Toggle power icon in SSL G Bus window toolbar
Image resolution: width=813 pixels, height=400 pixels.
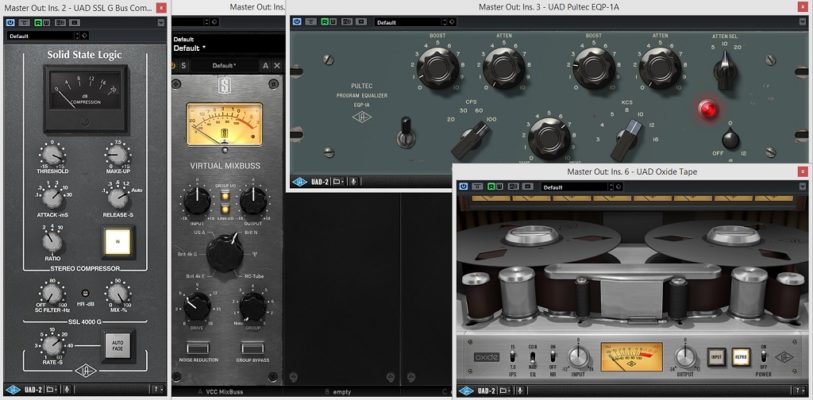(10, 23)
